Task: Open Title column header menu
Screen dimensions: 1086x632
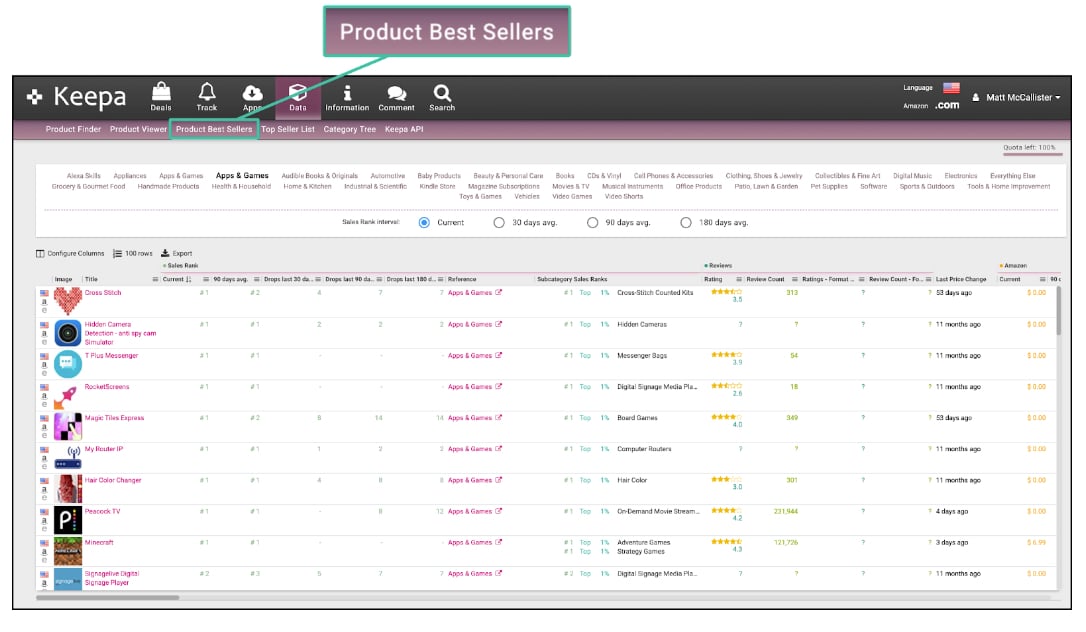Action: (x=155, y=280)
